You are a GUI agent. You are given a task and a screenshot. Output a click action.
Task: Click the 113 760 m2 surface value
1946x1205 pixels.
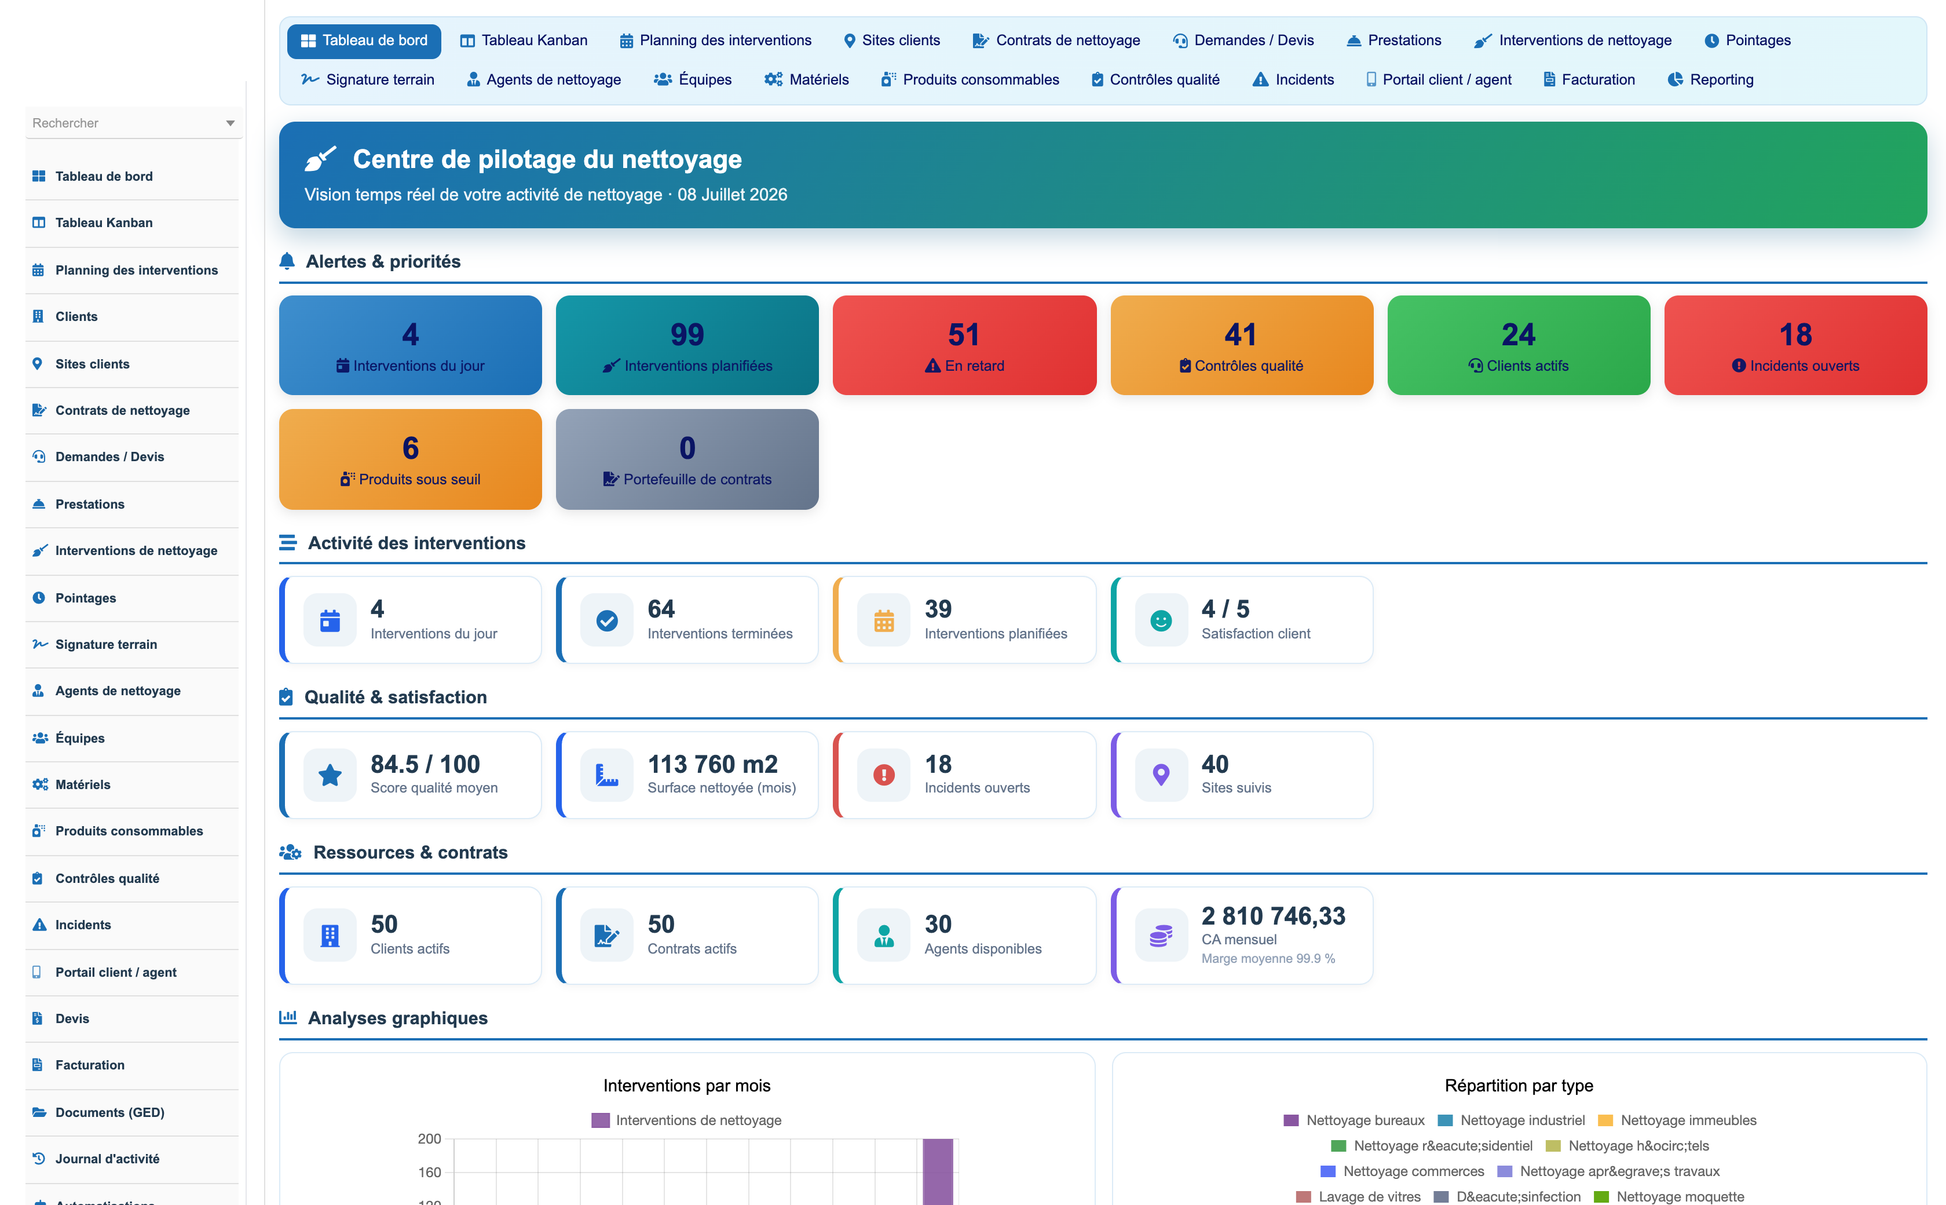coord(713,764)
